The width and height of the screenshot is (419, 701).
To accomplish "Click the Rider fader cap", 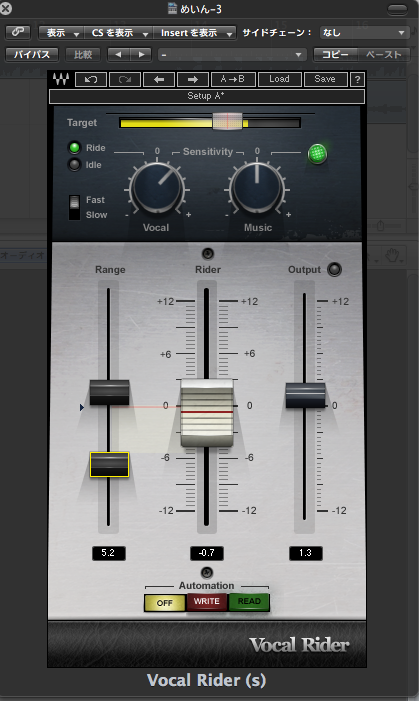I will (x=207, y=413).
